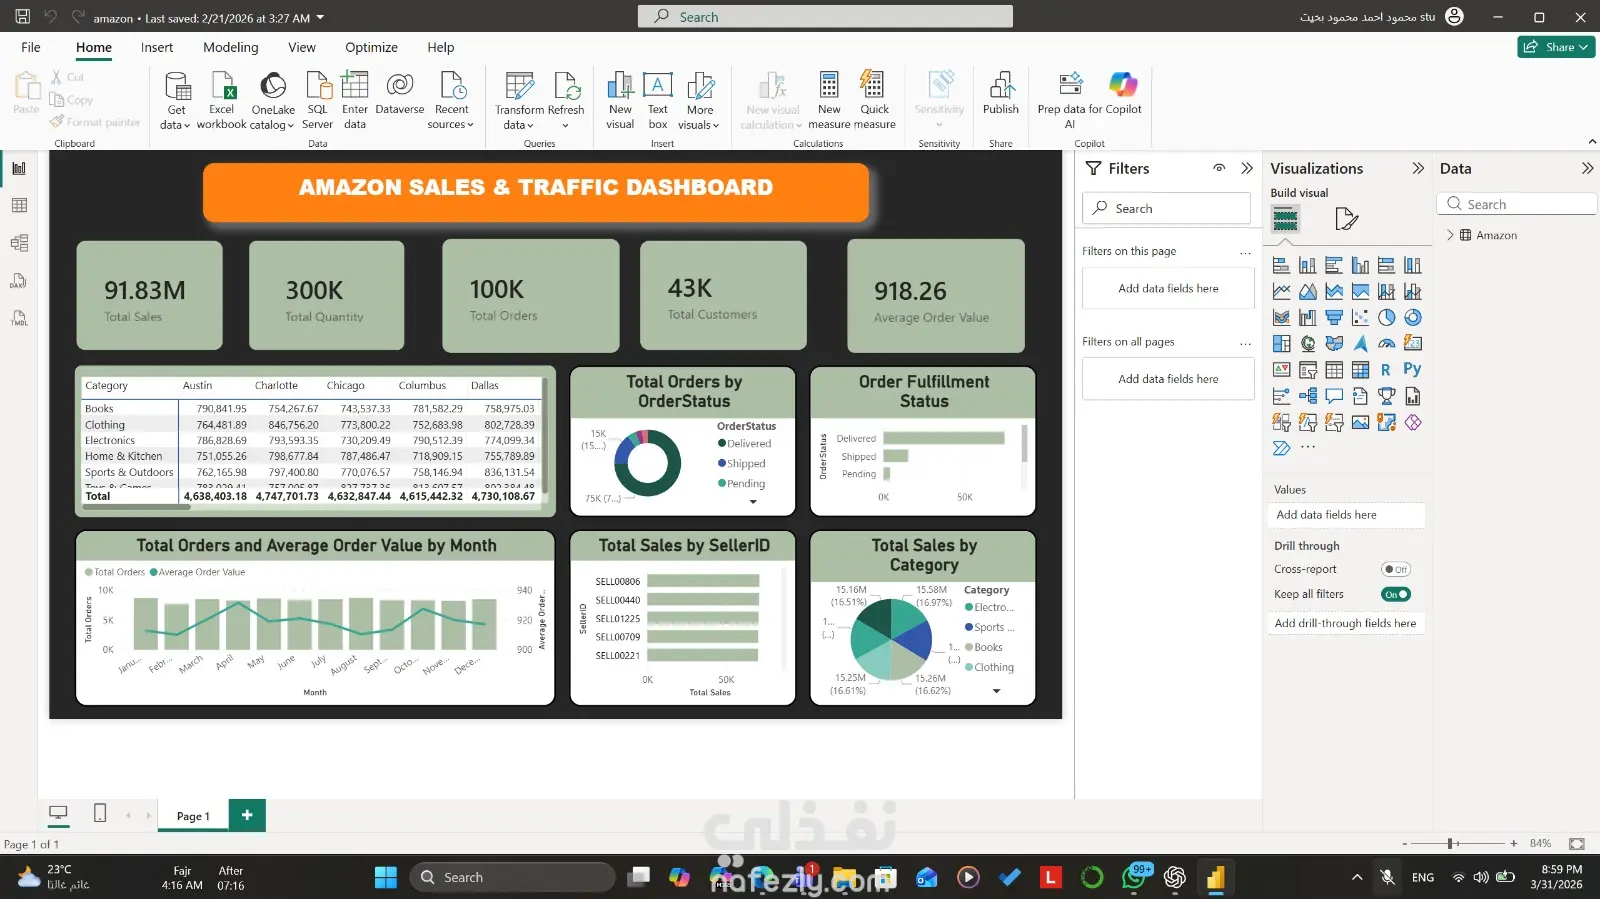Open TMDL view in left sidebar
Viewport: 1600px width, 899px height.
(x=19, y=318)
